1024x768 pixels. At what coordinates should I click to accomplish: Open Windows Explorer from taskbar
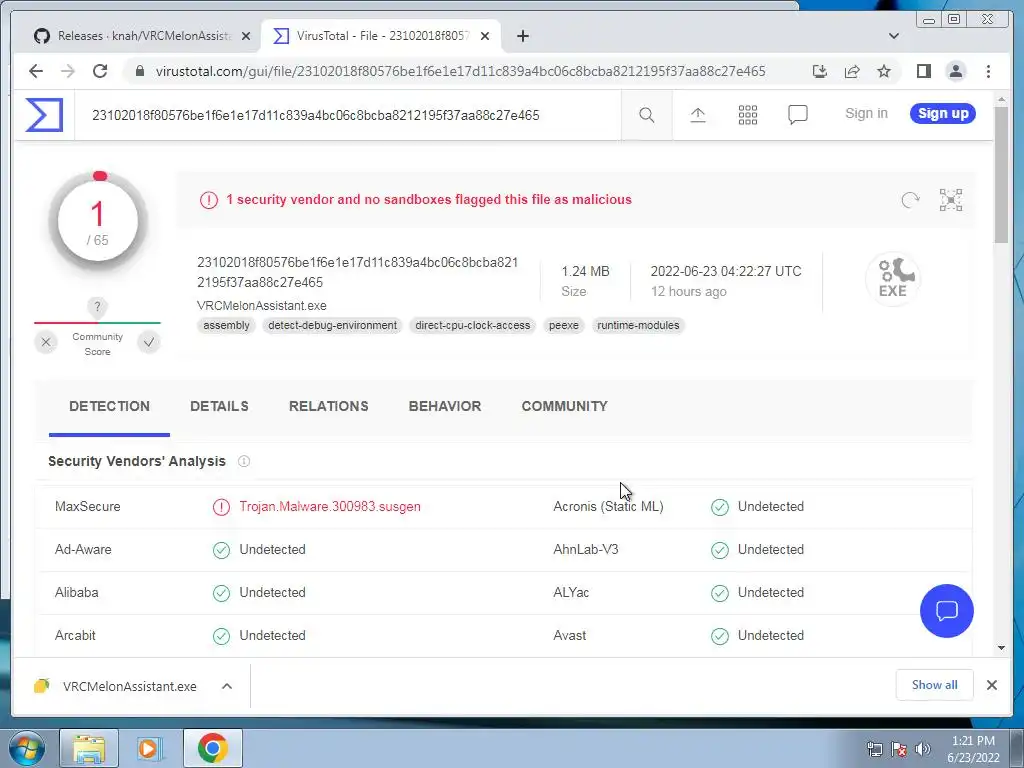tap(89, 748)
